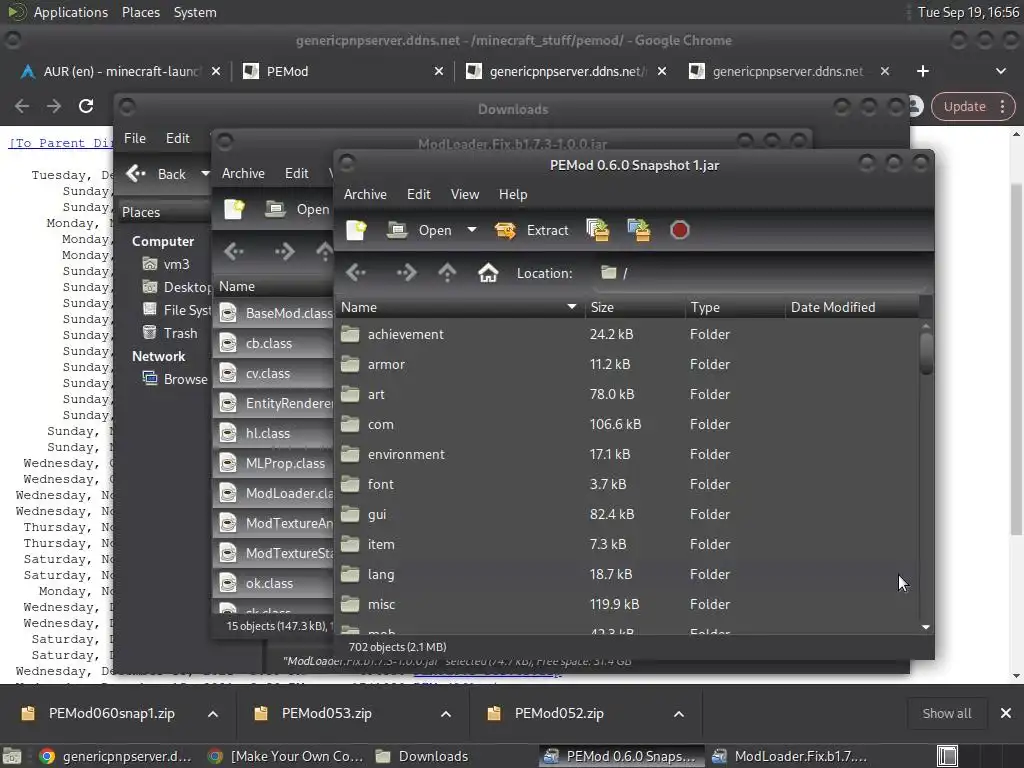Screen dimensions: 1024x768
Task: Create new archive in PEMod archive manager
Action: pos(357,230)
